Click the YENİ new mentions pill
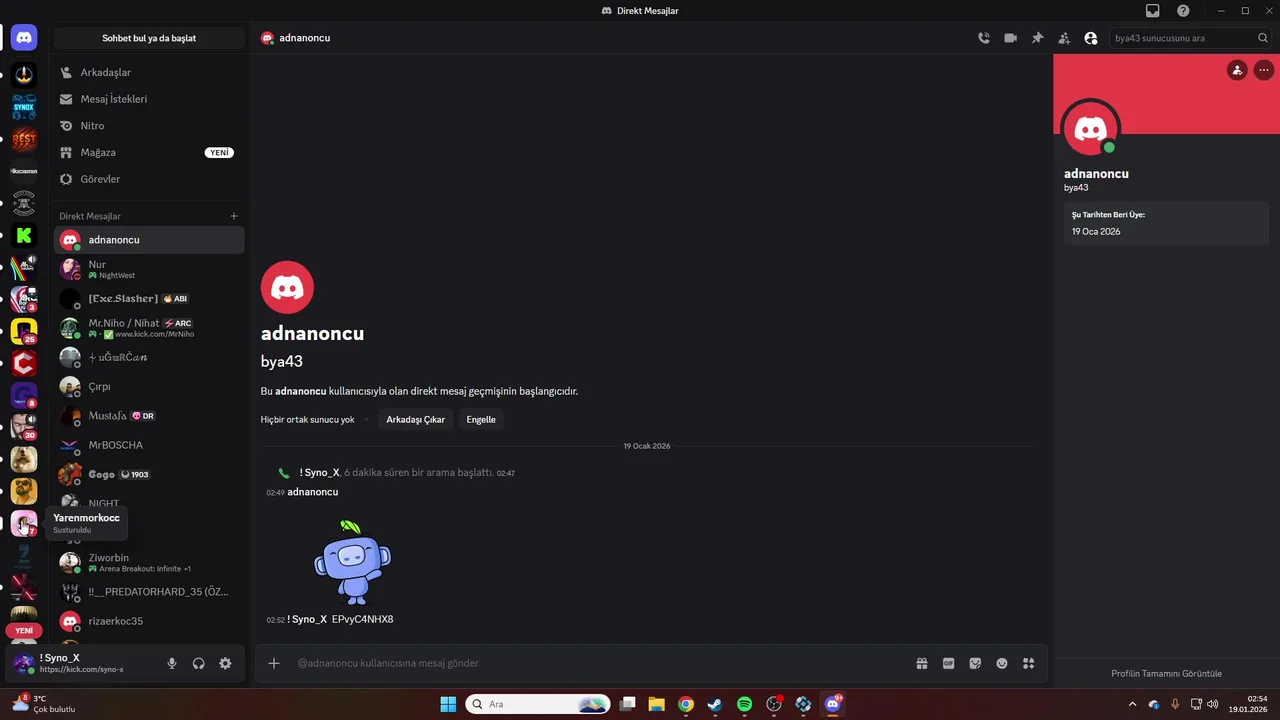1280x720 pixels. point(24,631)
